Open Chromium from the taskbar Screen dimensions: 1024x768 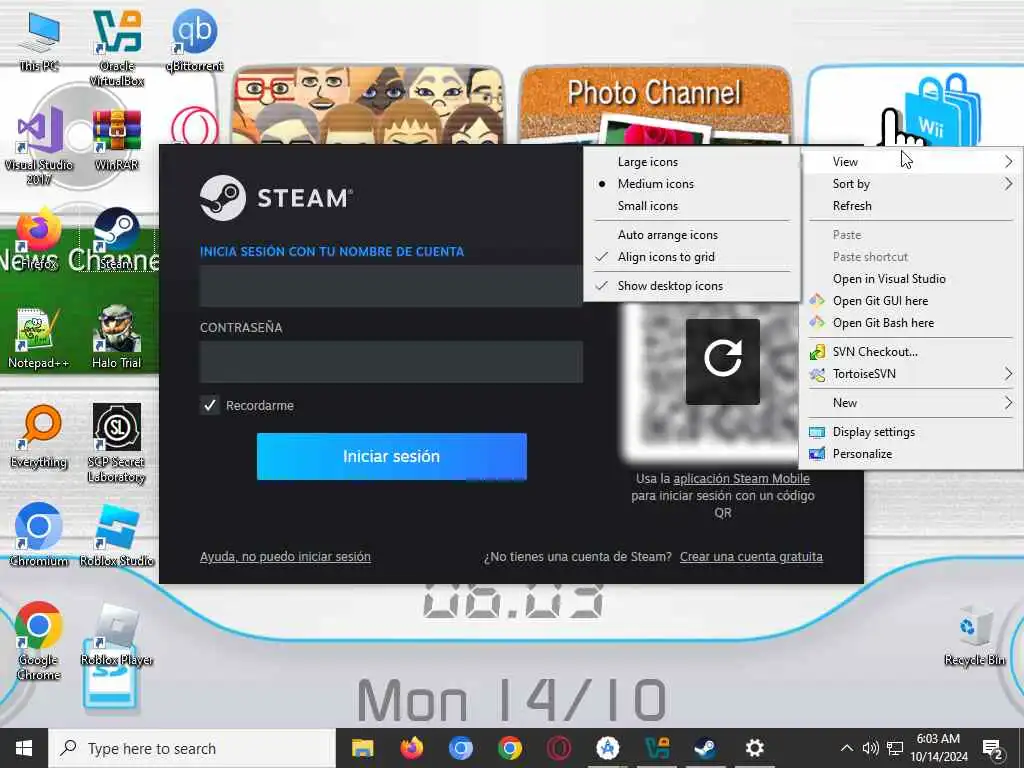point(460,748)
